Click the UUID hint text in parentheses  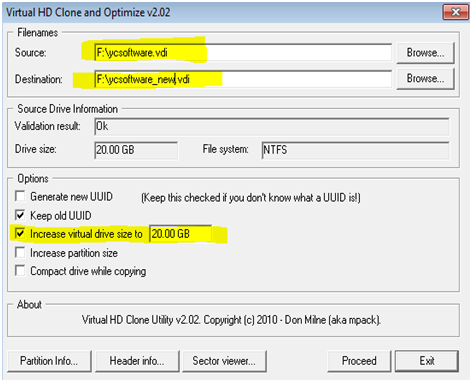(251, 198)
